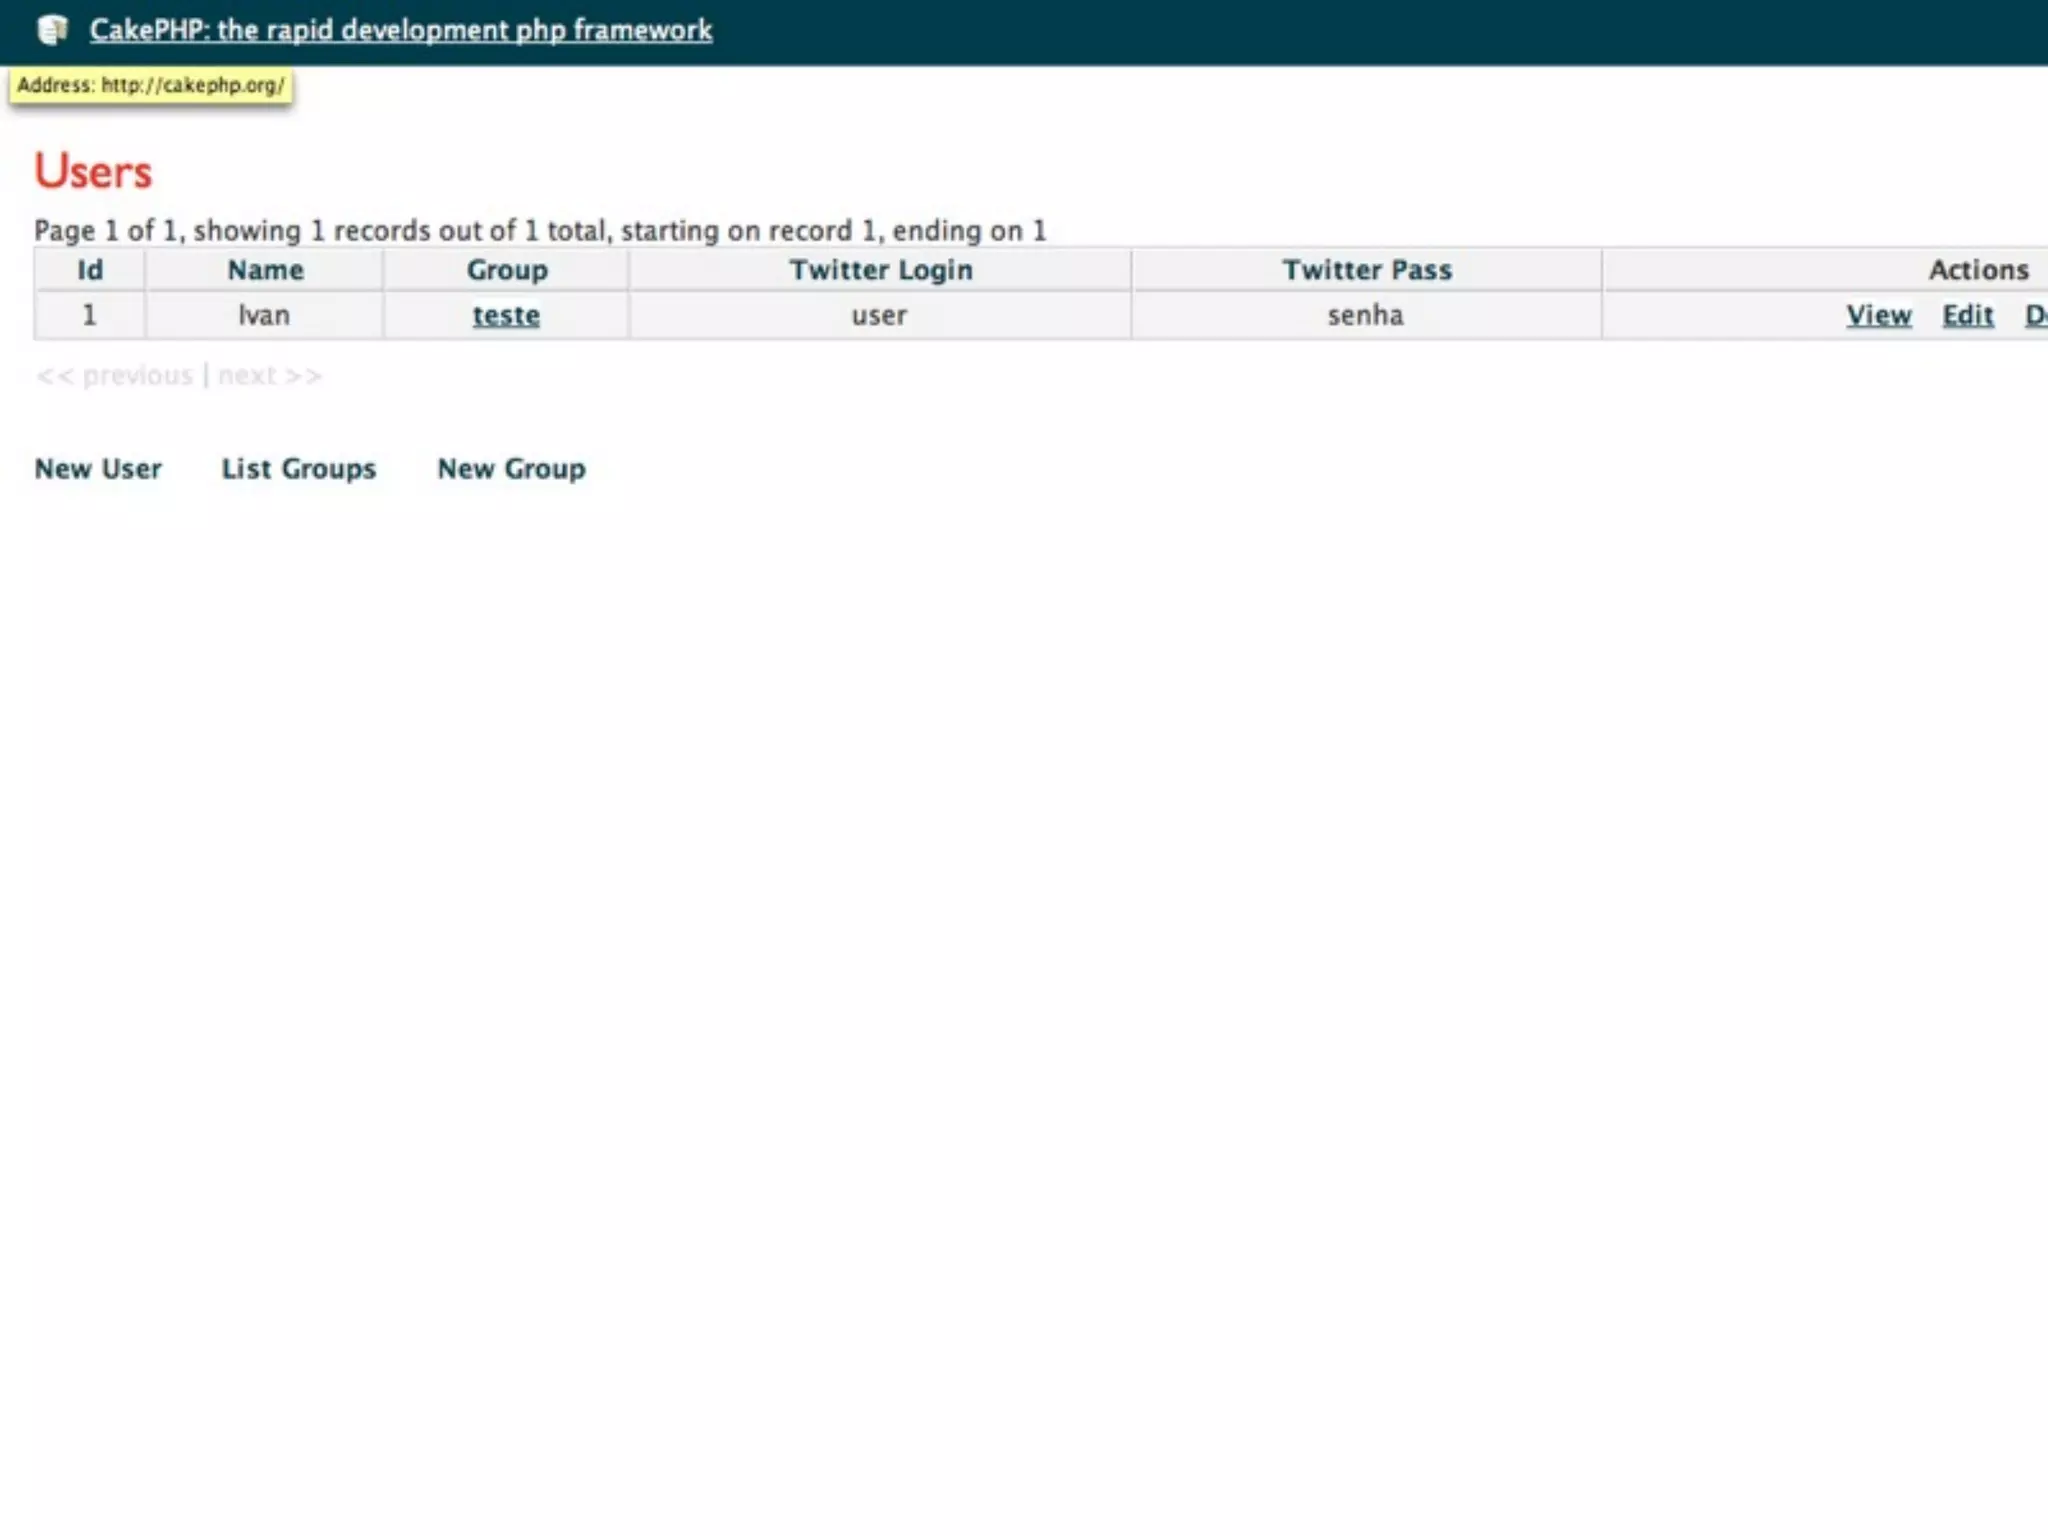Sort users by Group column header
Viewport: 2048px width, 1536px height.
(507, 270)
